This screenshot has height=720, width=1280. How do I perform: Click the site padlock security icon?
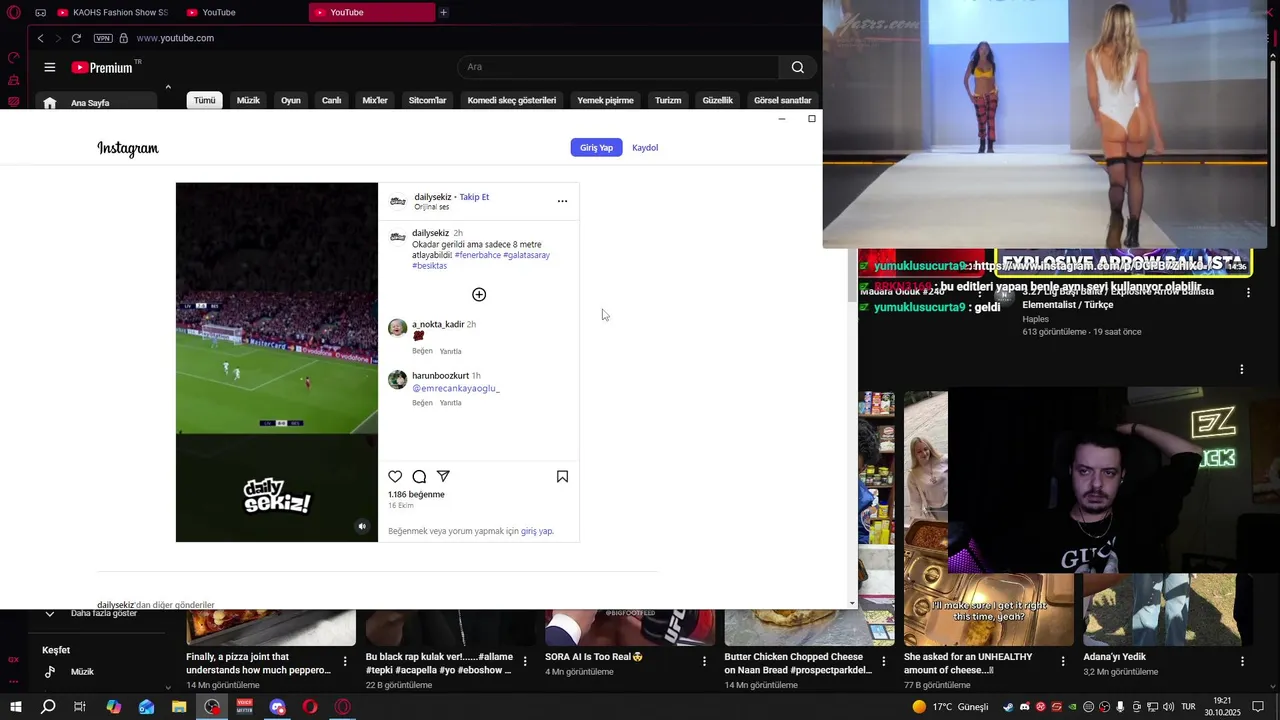click(x=124, y=38)
